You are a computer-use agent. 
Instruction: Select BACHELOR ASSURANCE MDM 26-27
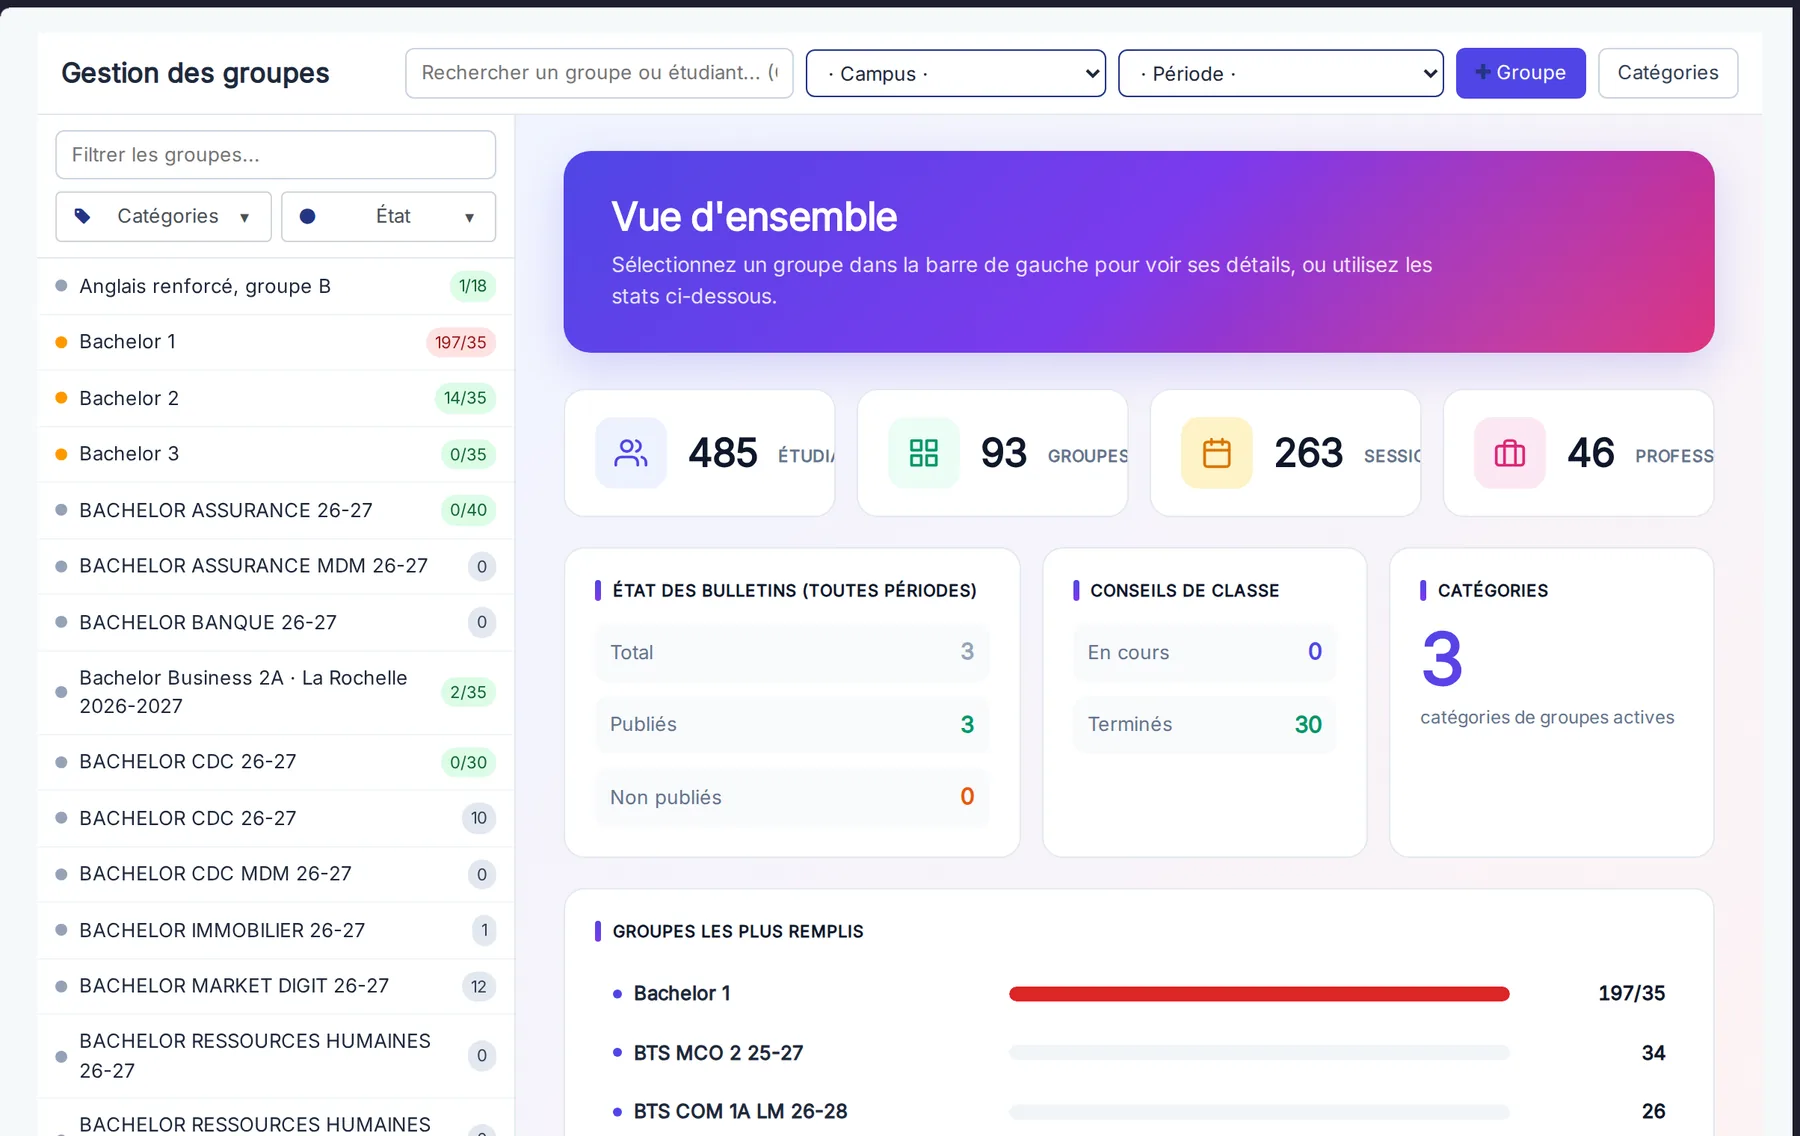[276, 566]
